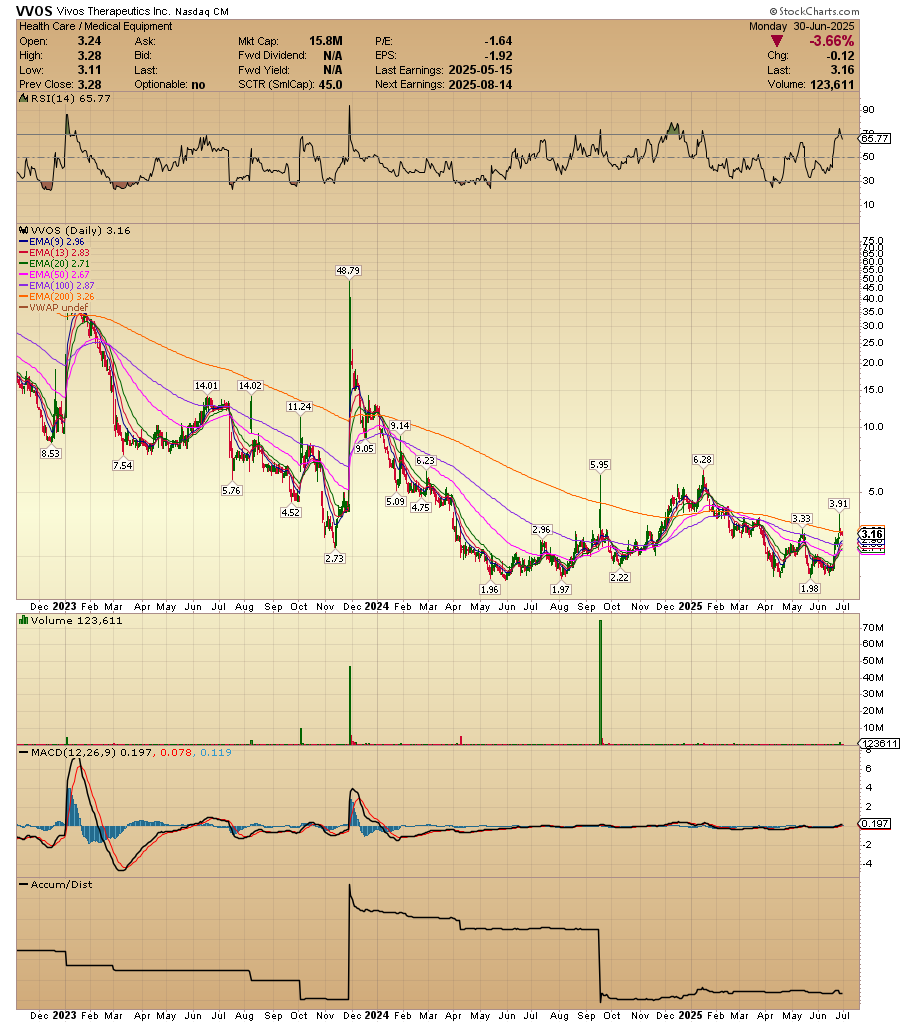Click the StockCharts.com attribution text

point(815,11)
